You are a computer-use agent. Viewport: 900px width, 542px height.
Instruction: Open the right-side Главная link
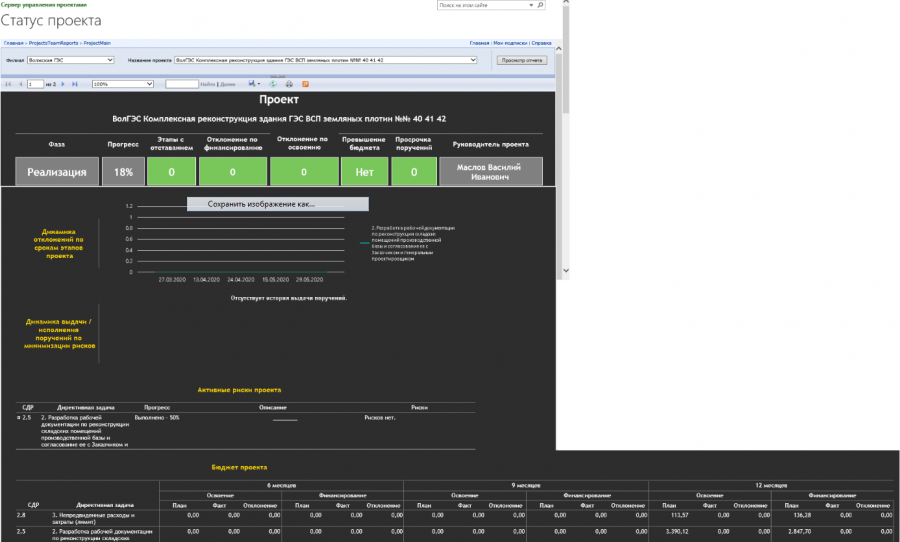click(479, 43)
